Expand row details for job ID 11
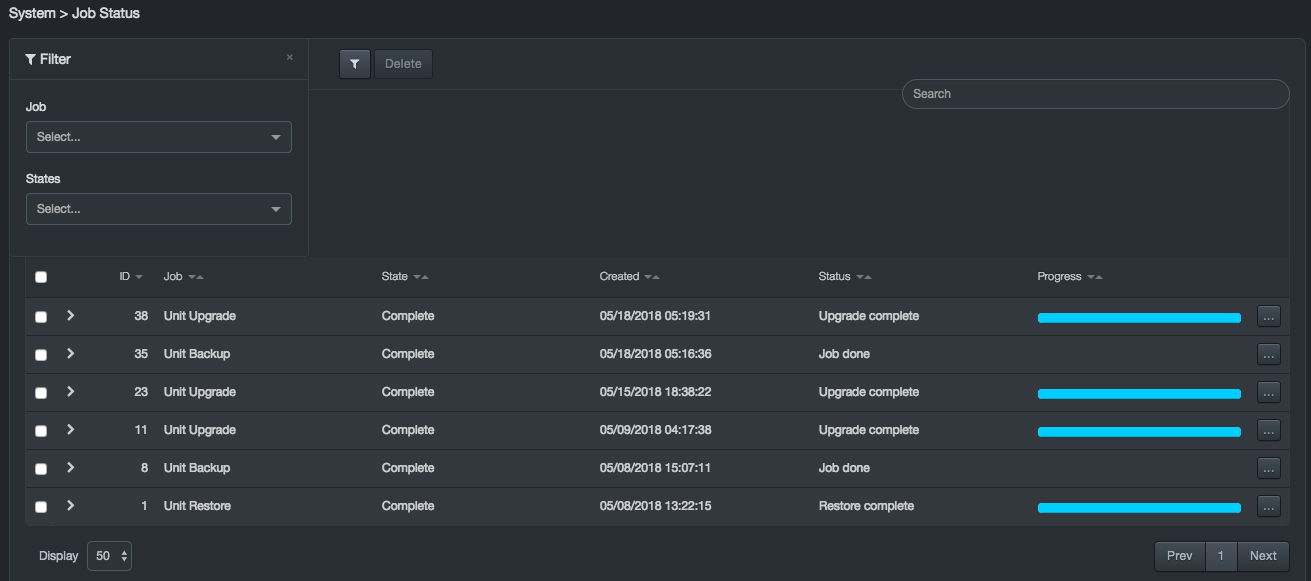The image size is (1311, 581). point(70,430)
